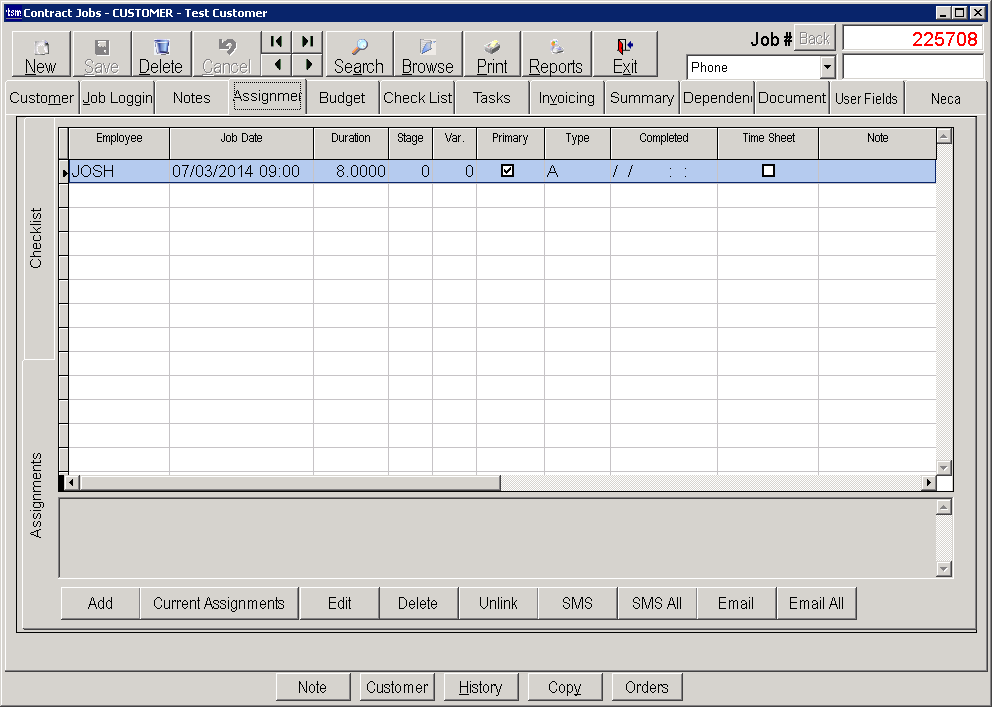
Task: Expand the Phone dropdown list
Action: [827, 68]
